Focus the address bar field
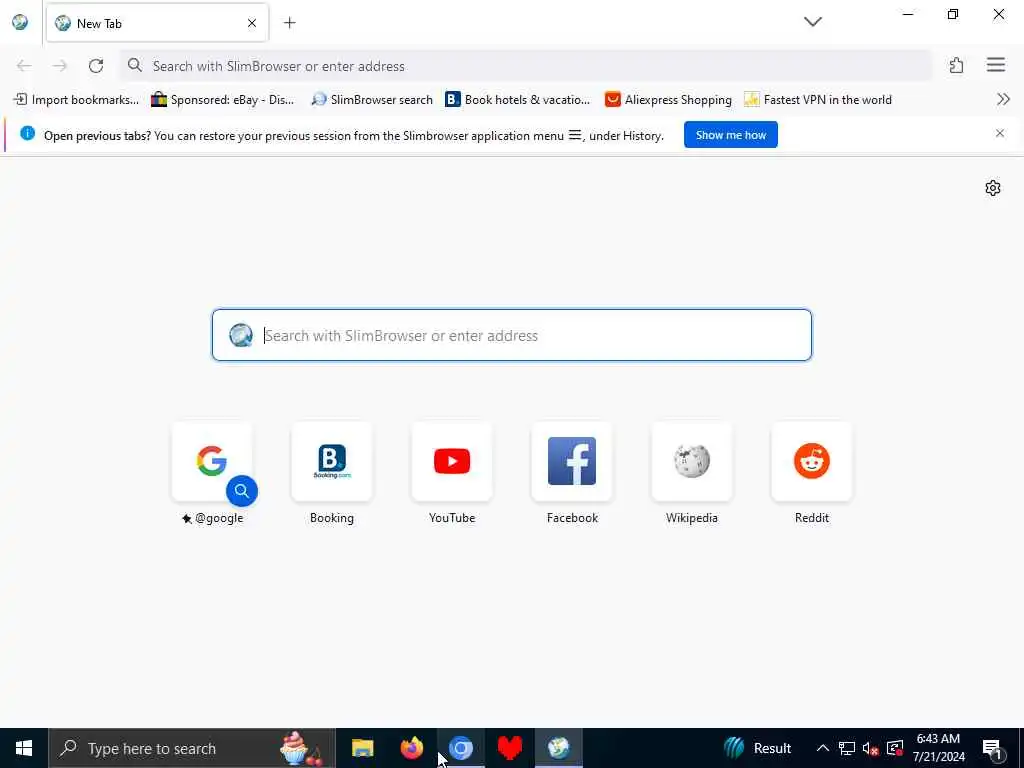This screenshot has height=768, width=1024. pos(526,65)
